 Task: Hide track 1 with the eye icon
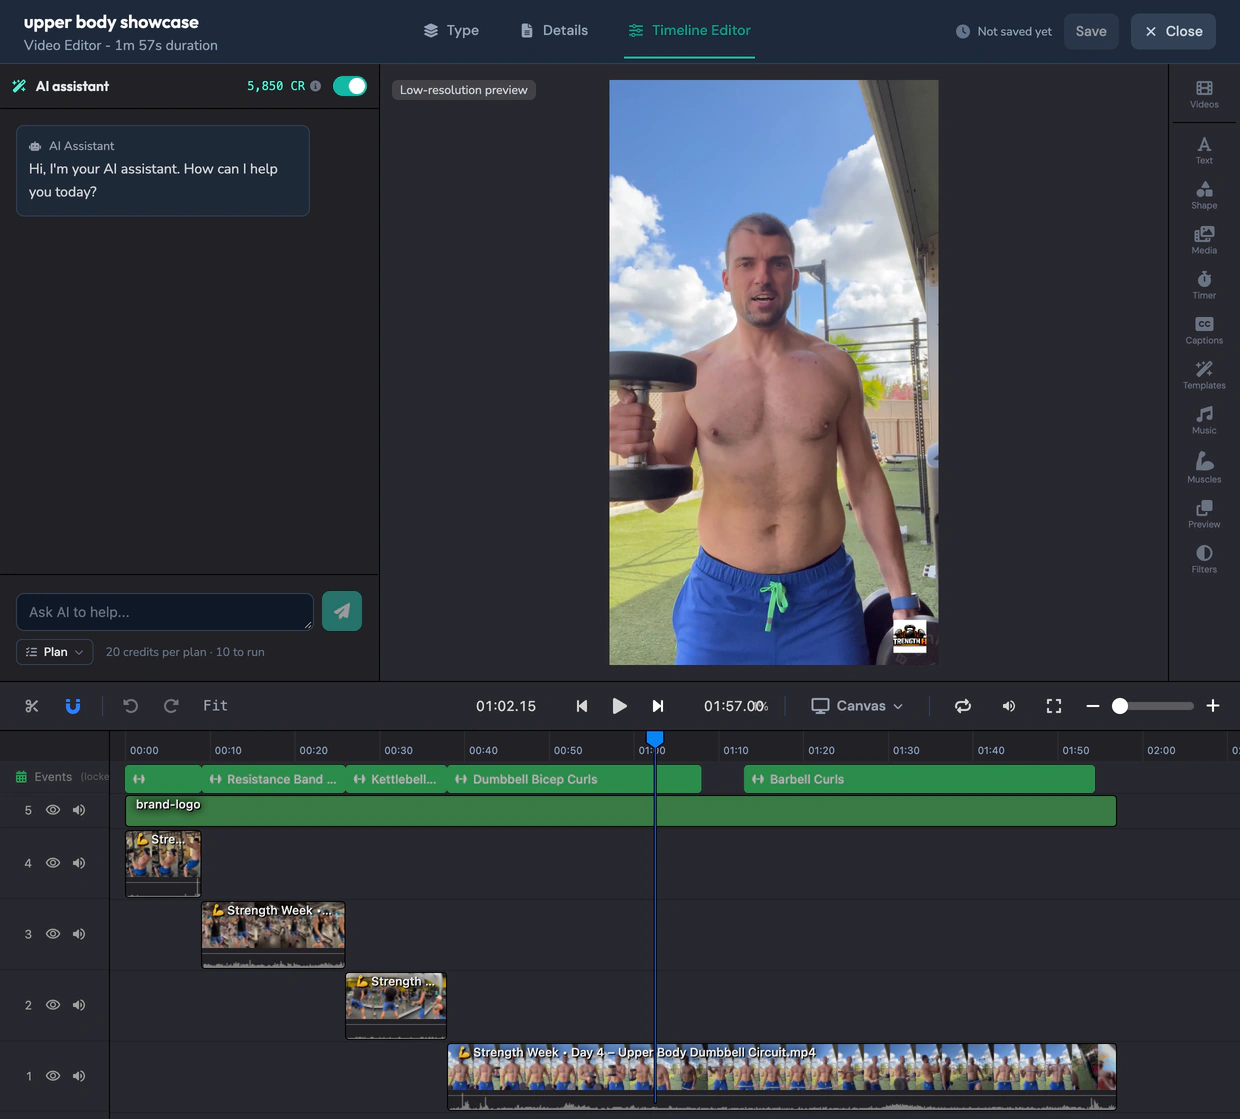tap(53, 1076)
